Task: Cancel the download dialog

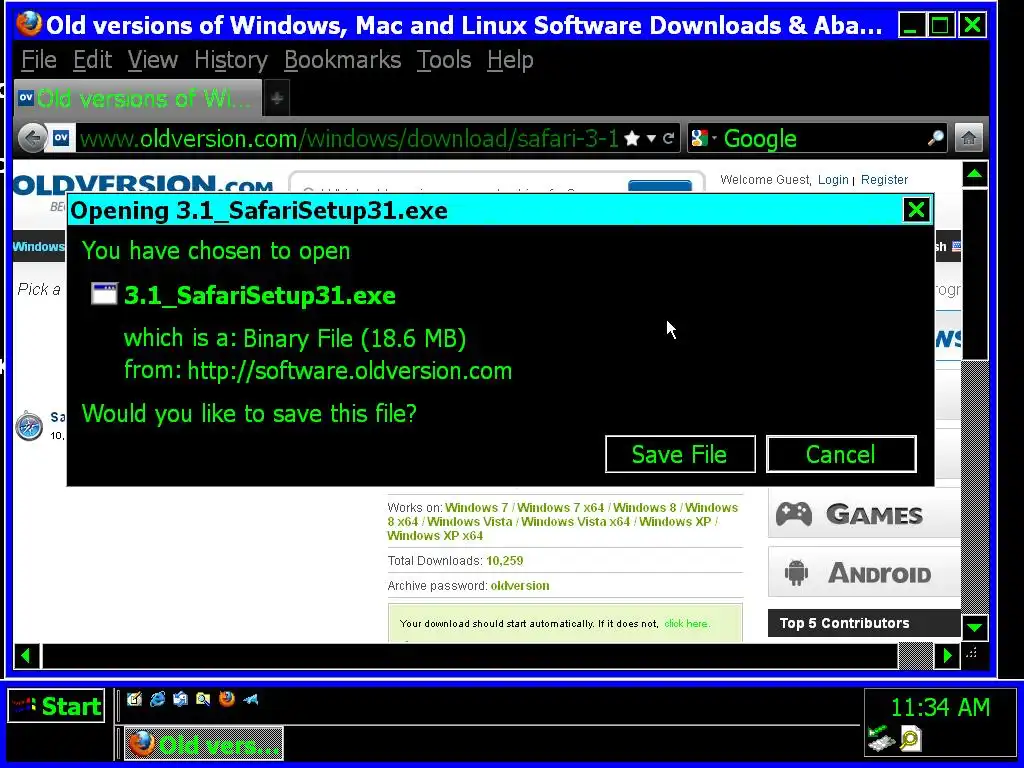Action: 841,454
